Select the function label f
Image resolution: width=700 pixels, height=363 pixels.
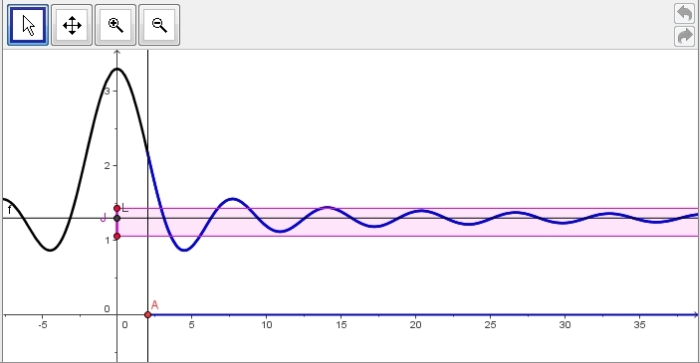coord(9,209)
